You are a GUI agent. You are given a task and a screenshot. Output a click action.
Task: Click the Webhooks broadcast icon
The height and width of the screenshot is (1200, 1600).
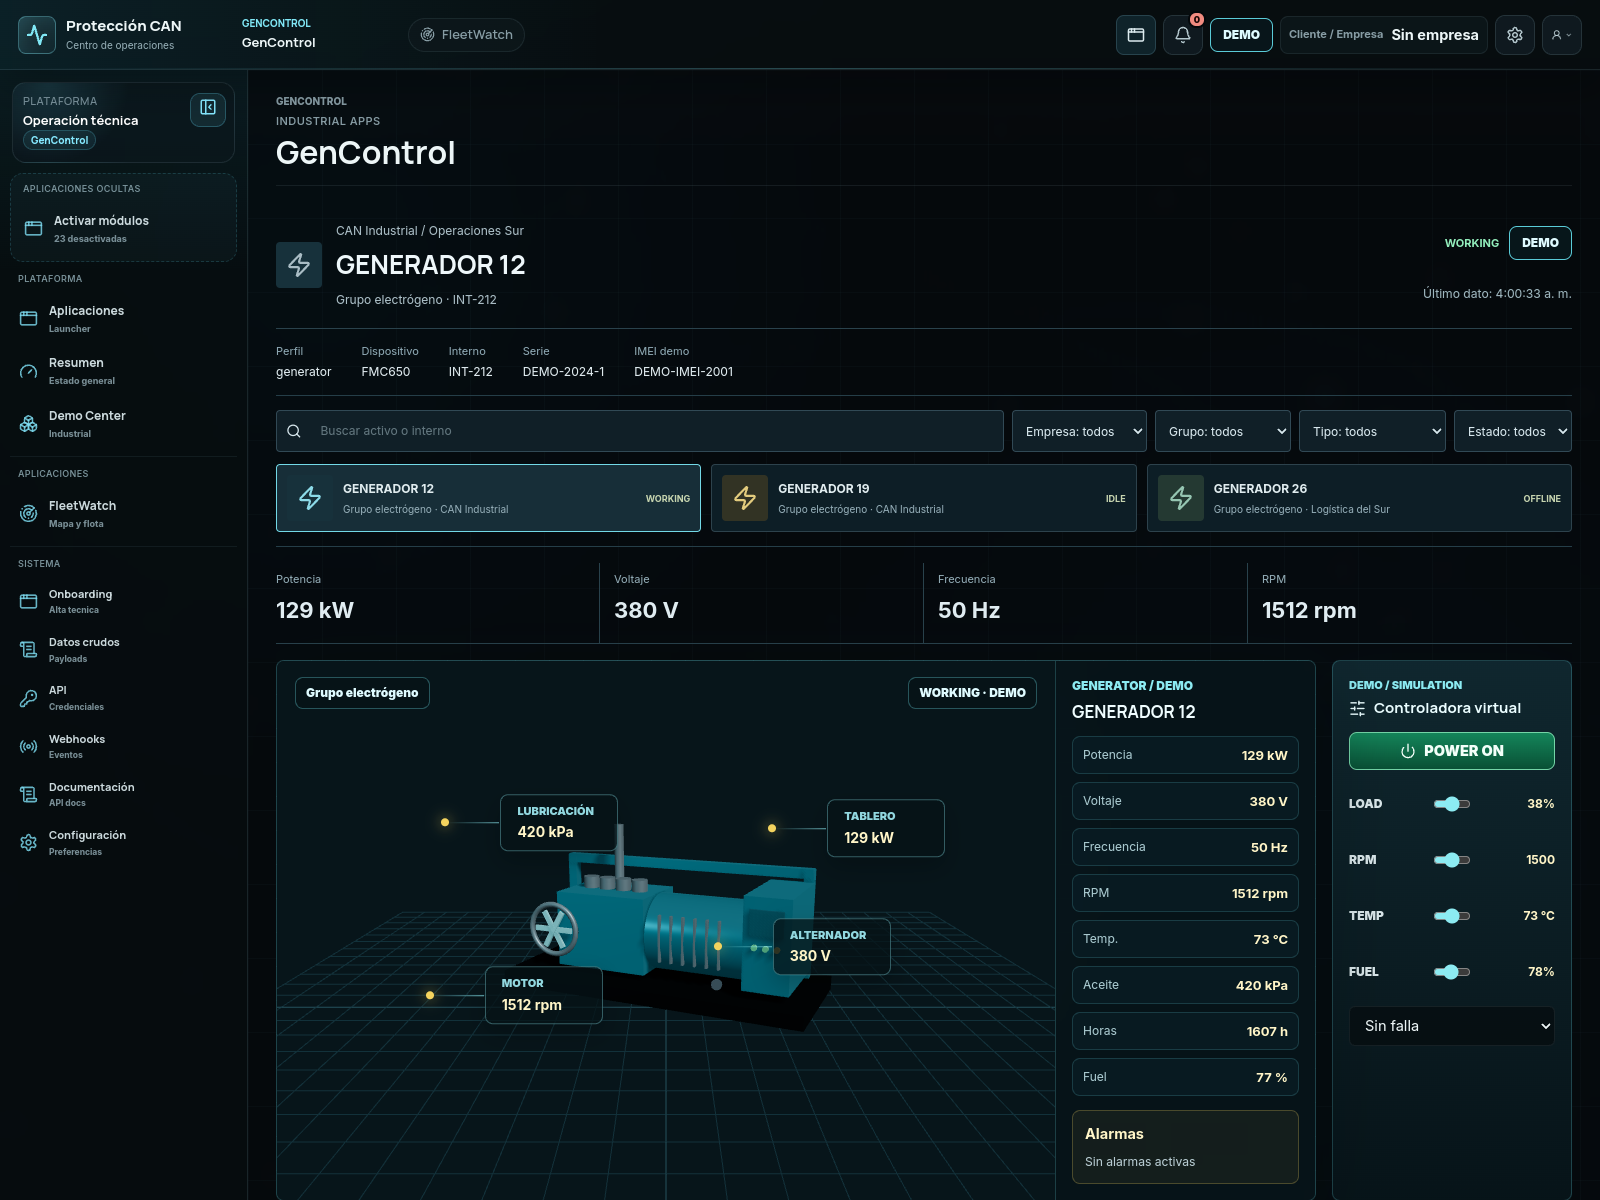[x=29, y=746]
